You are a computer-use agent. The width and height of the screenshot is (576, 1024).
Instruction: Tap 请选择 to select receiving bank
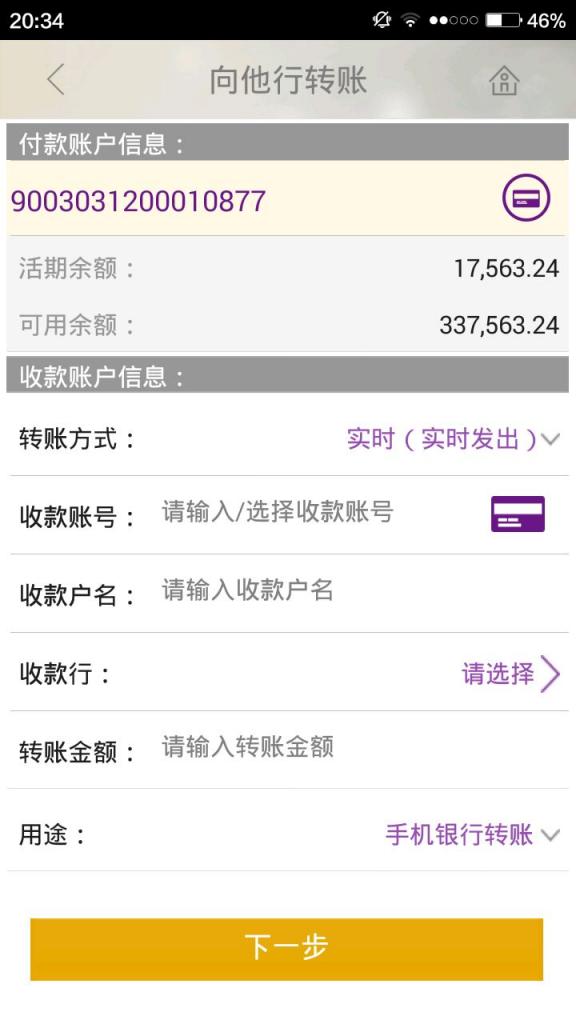click(498, 673)
